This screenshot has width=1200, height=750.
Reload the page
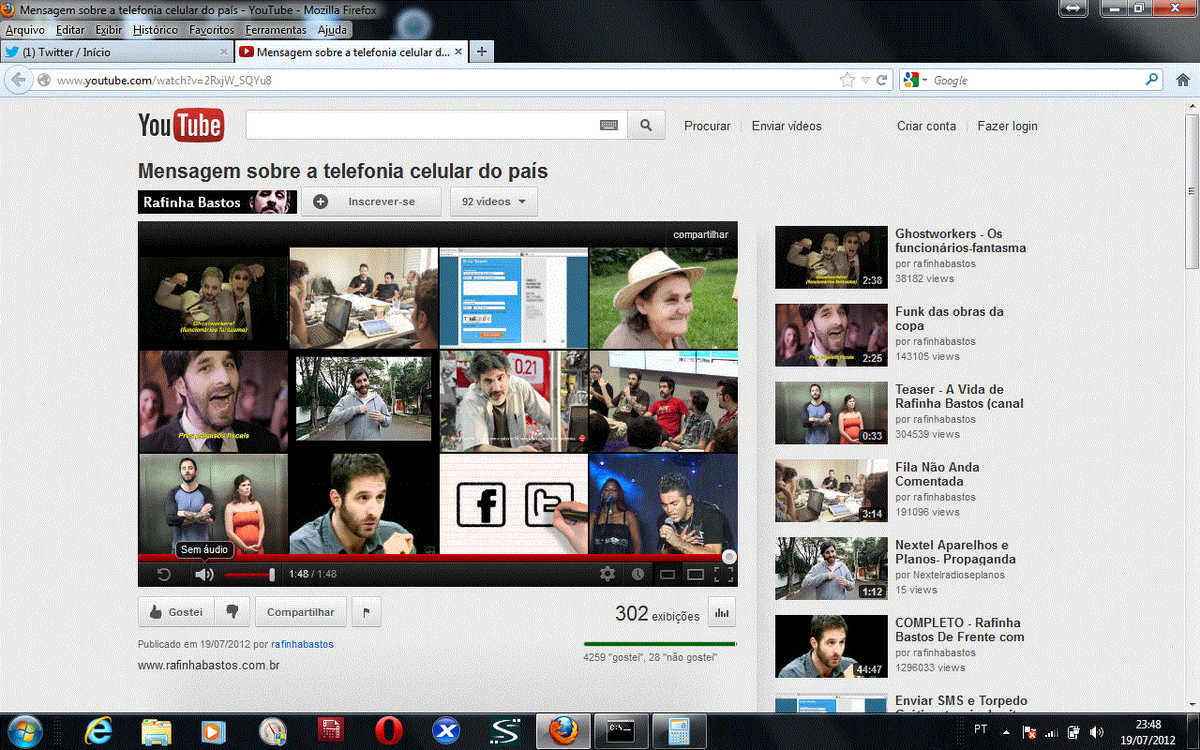882,80
